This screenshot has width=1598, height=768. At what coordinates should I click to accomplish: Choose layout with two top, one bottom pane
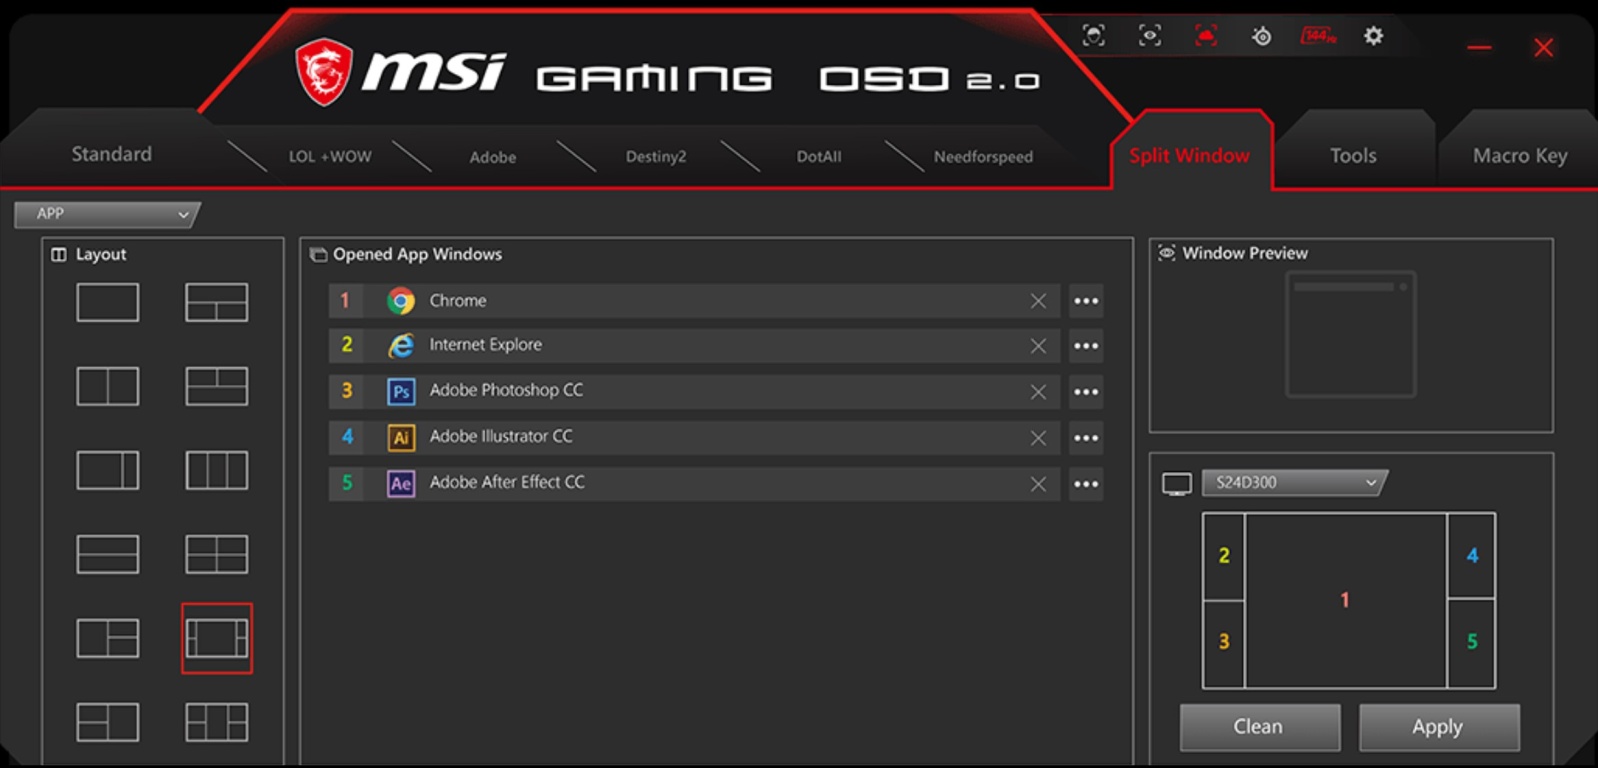click(217, 386)
